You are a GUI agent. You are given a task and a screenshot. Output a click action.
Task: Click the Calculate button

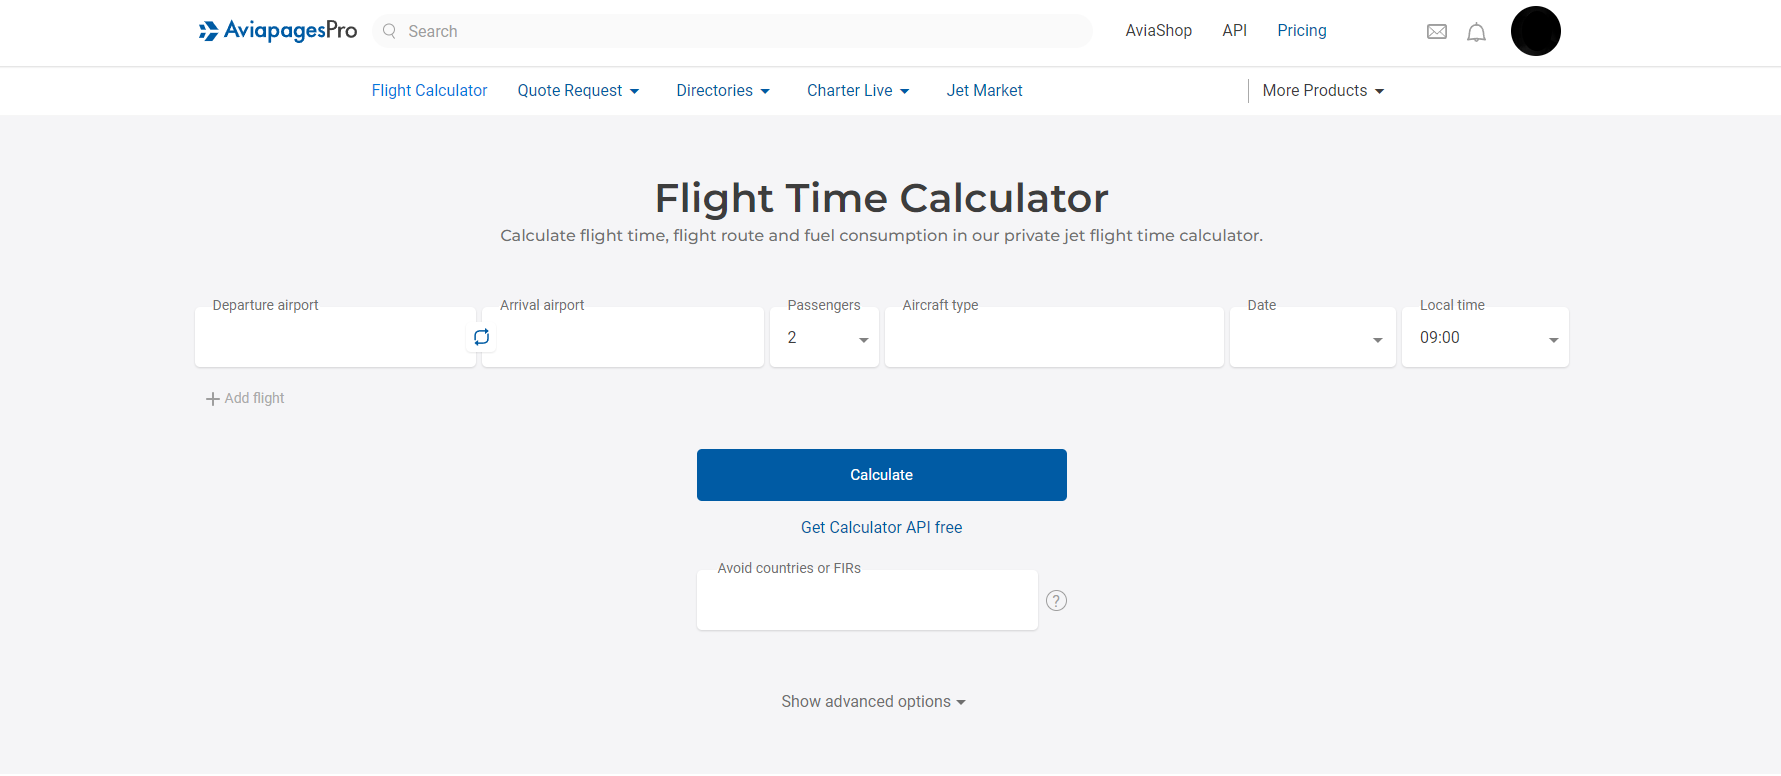[881, 475]
